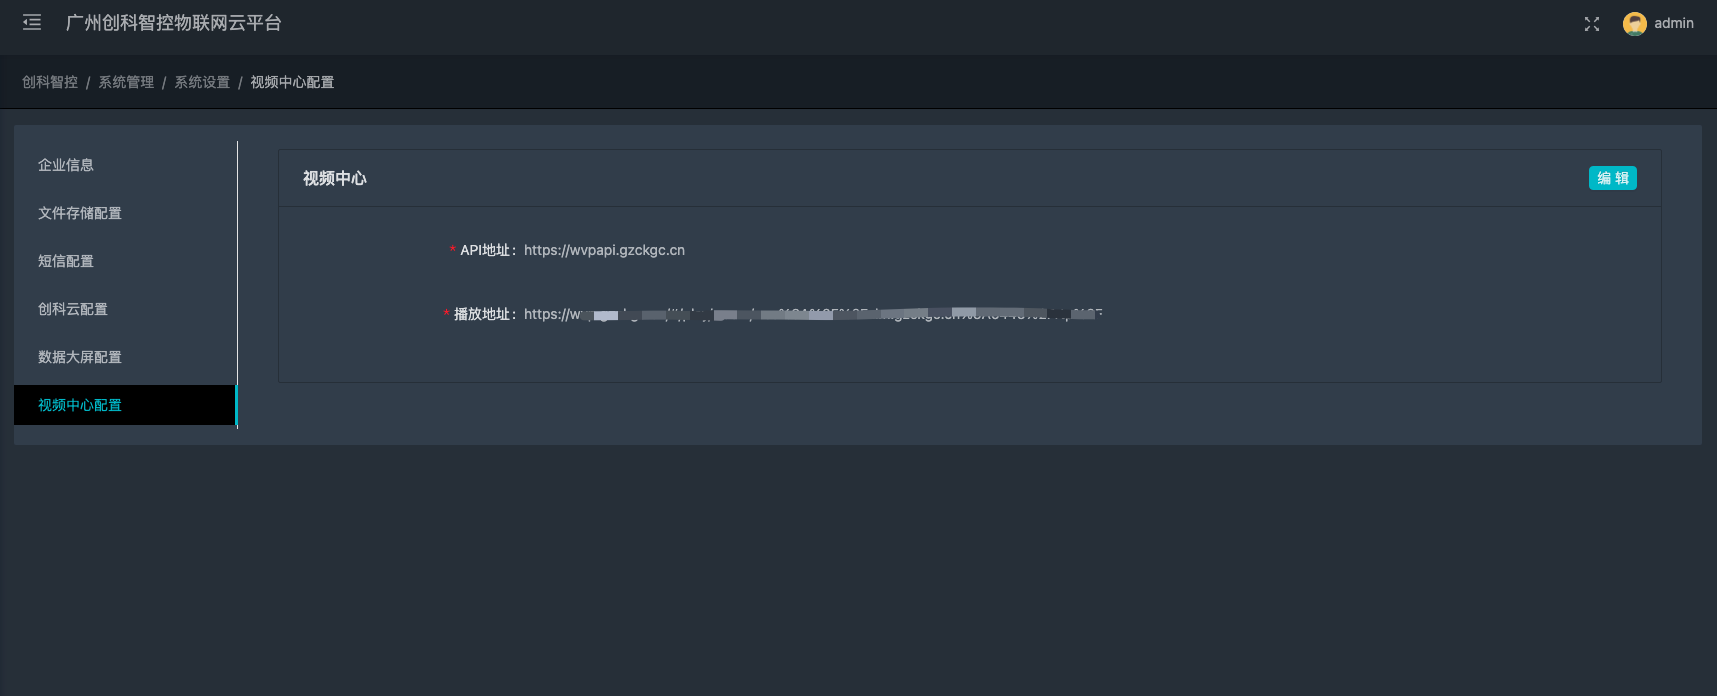Click the admin user avatar
Viewport: 1717px width, 696px height.
tap(1634, 24)
